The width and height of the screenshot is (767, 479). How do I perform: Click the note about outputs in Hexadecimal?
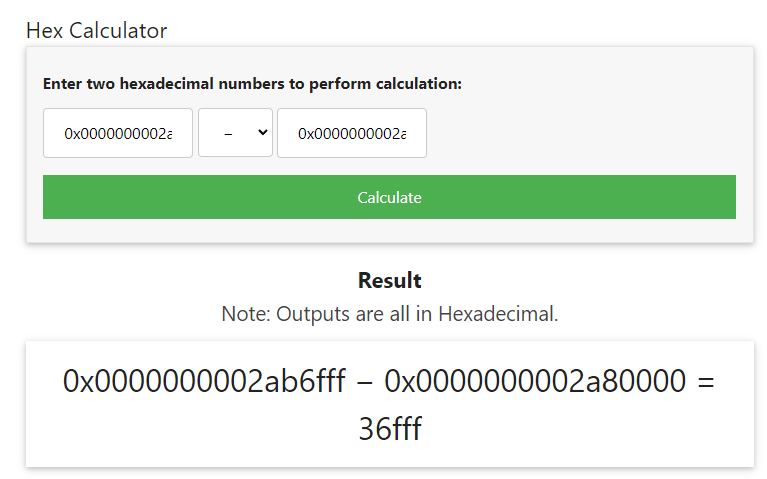pyautogui.click(x=389, y=313)
